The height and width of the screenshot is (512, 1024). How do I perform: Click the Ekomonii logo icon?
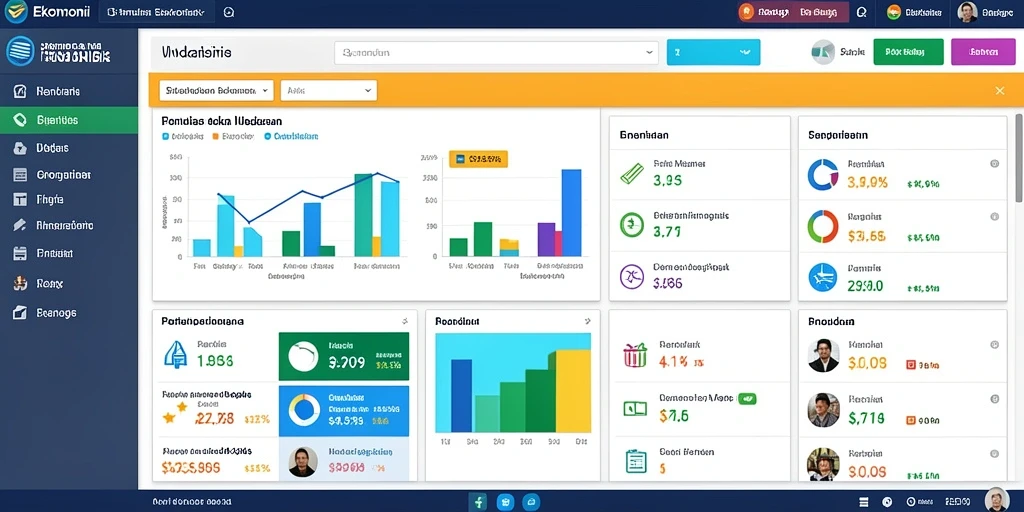[x=14, y=12]
